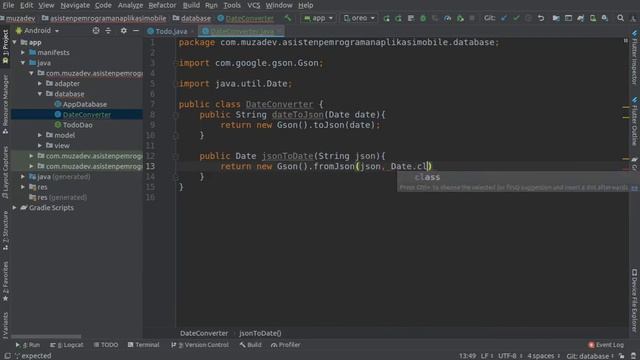Screen dimensions: 640x360
Task: Open the Event Log
Action: pos(606,345)
